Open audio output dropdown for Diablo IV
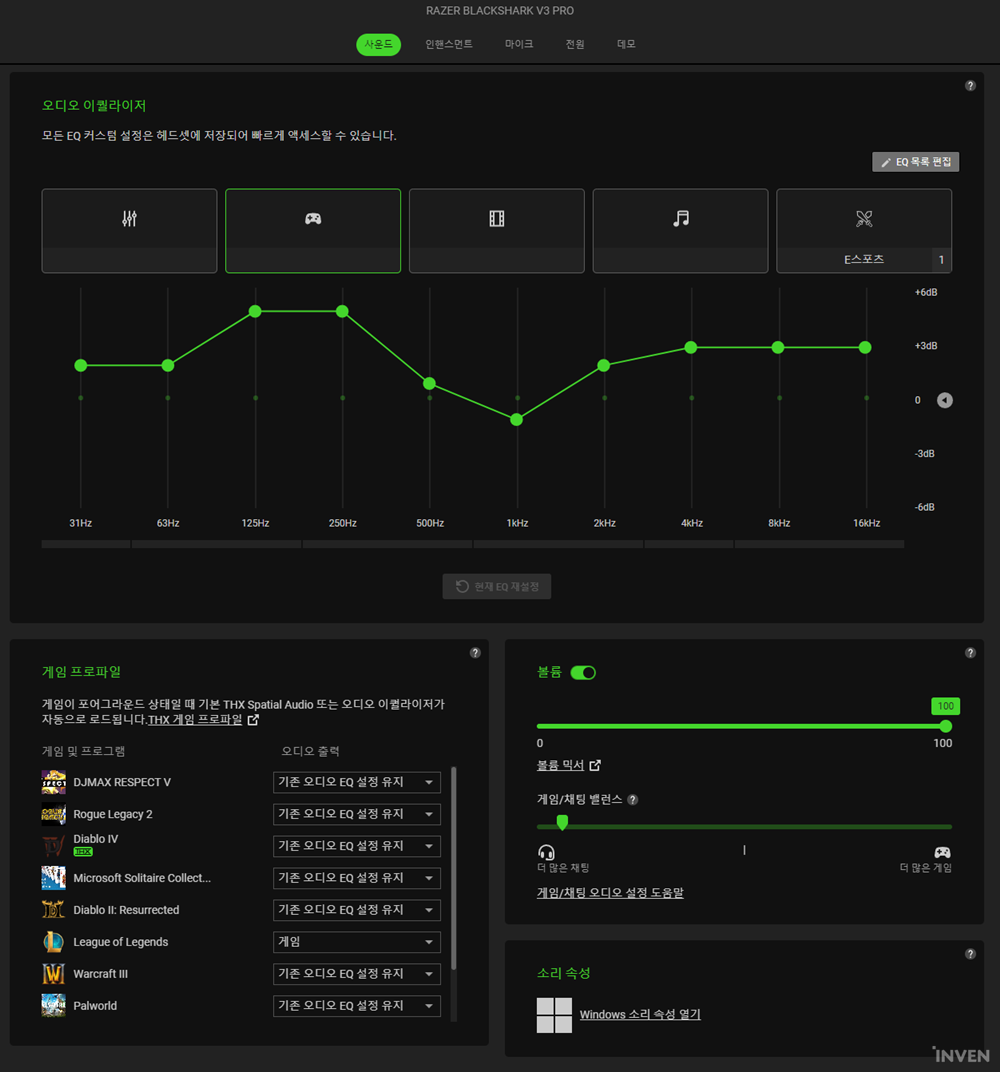Screen dimensions: 1000x1072 [x=357, y=846]
